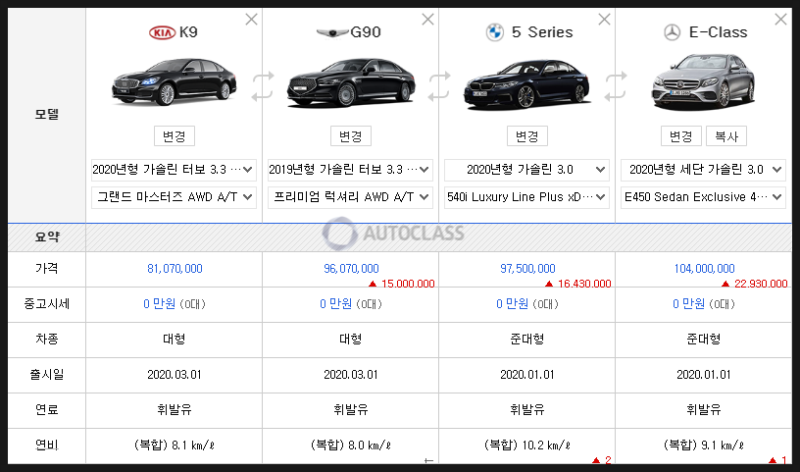Click the black G90 car thumbnail
This screenshot has width=800, height=472.
click(351, 82)
